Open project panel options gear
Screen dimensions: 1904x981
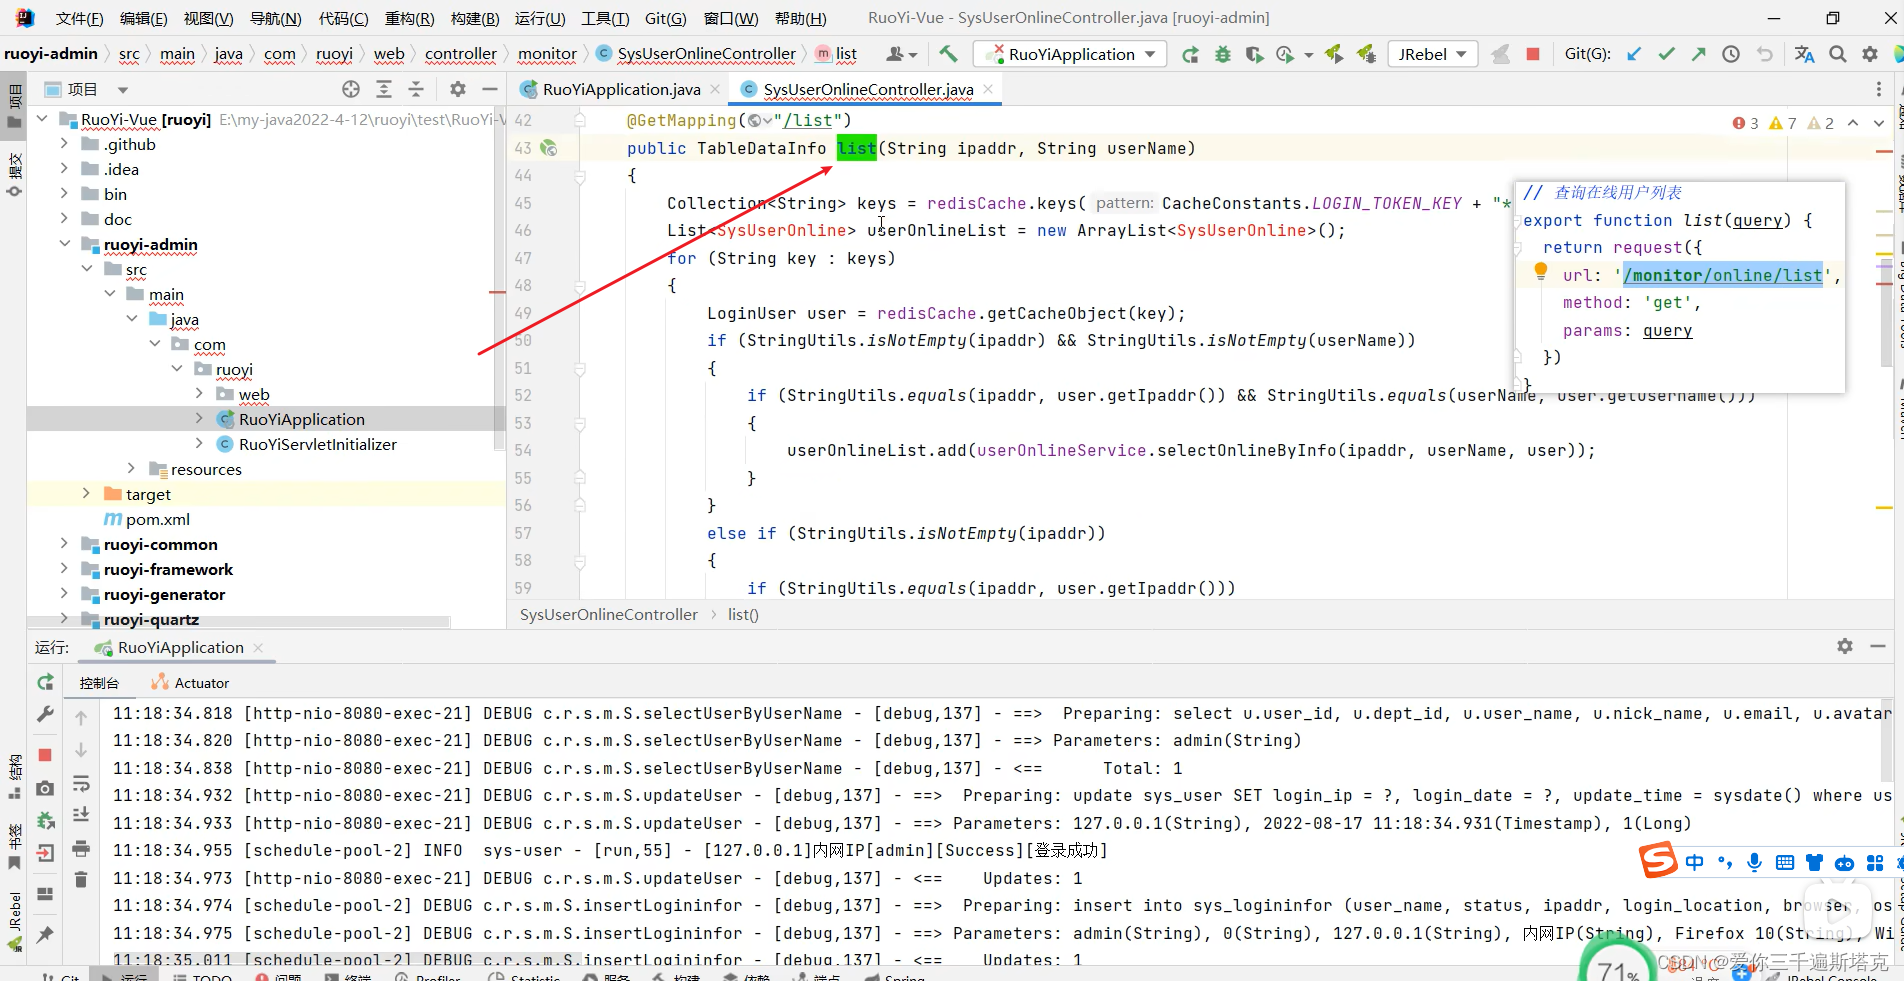458,89
